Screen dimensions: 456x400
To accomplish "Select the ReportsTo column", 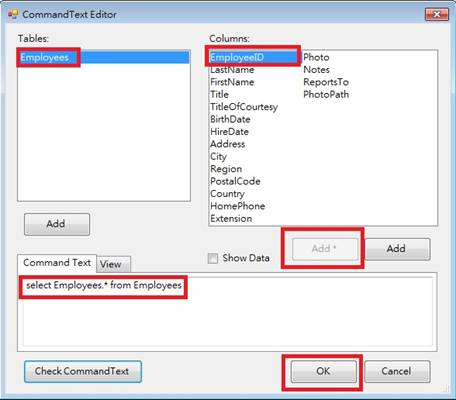I will tap(326, 82).
